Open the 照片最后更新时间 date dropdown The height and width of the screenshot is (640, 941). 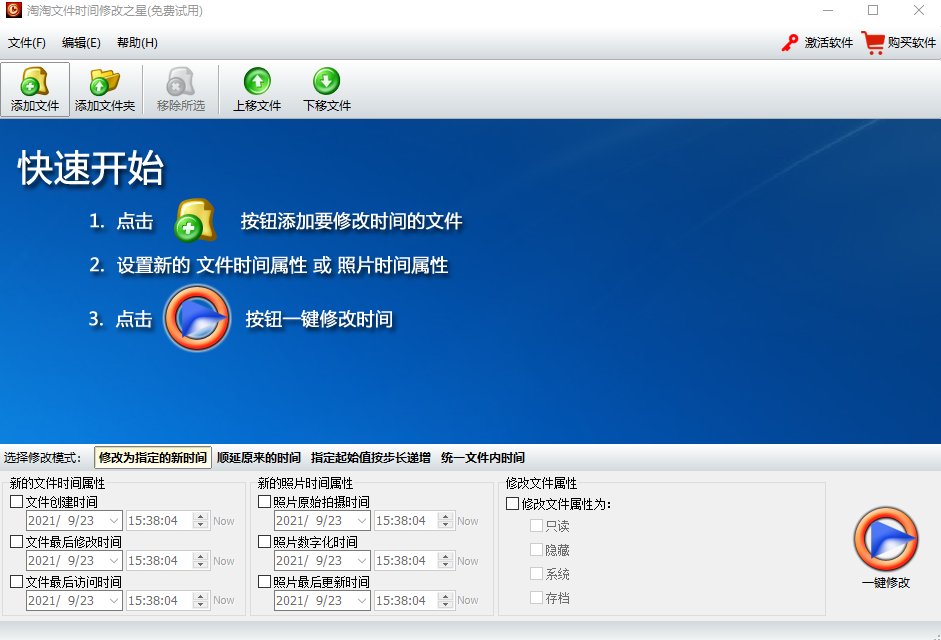pyautogui.click(x=363, y=600)
